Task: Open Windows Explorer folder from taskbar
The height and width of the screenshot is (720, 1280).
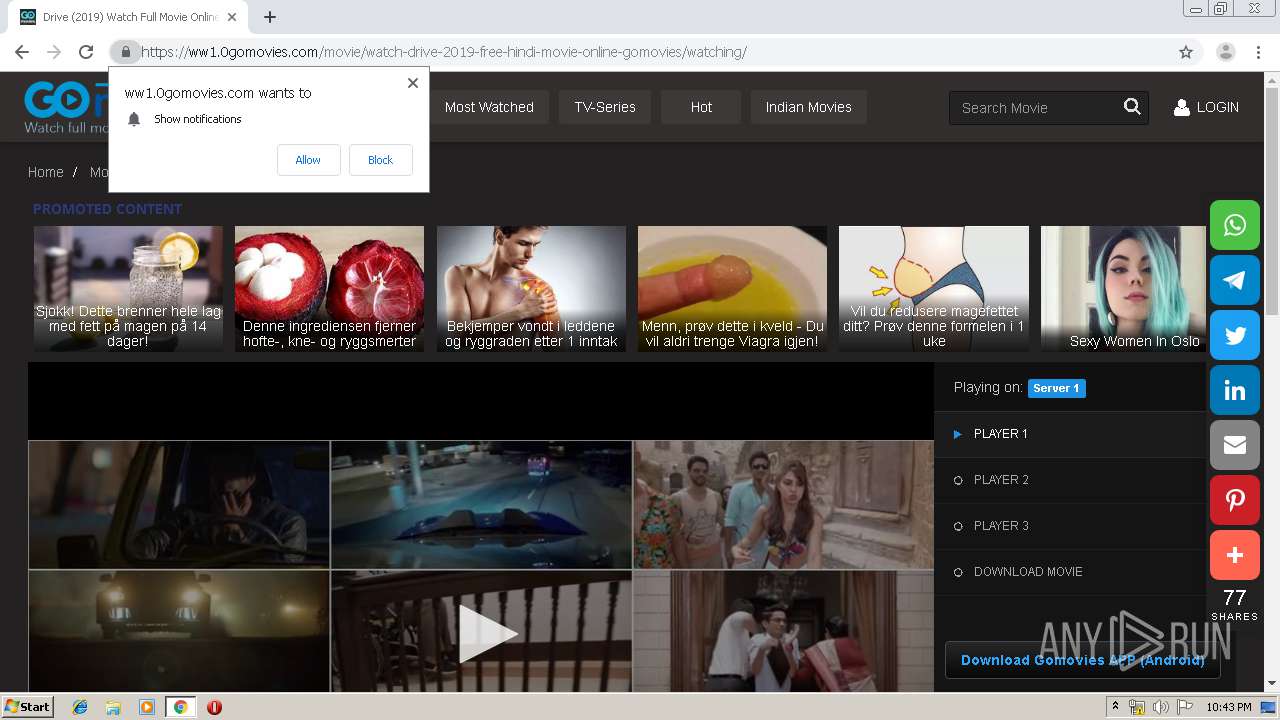Action: [113, 707]
